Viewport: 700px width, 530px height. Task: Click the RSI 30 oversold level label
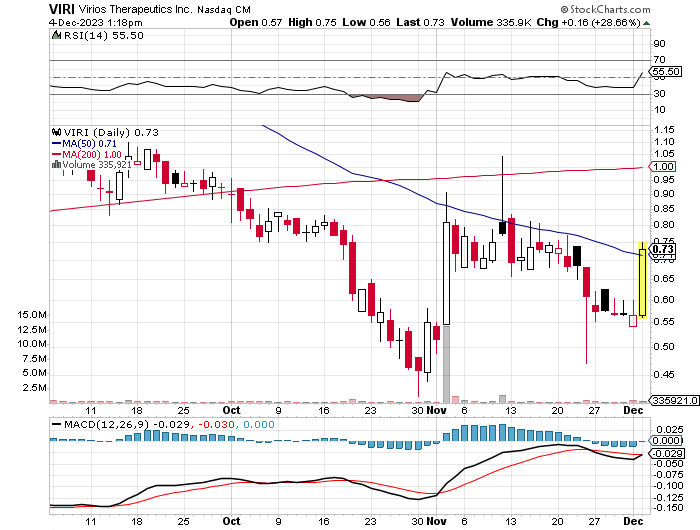pos(659,94)
